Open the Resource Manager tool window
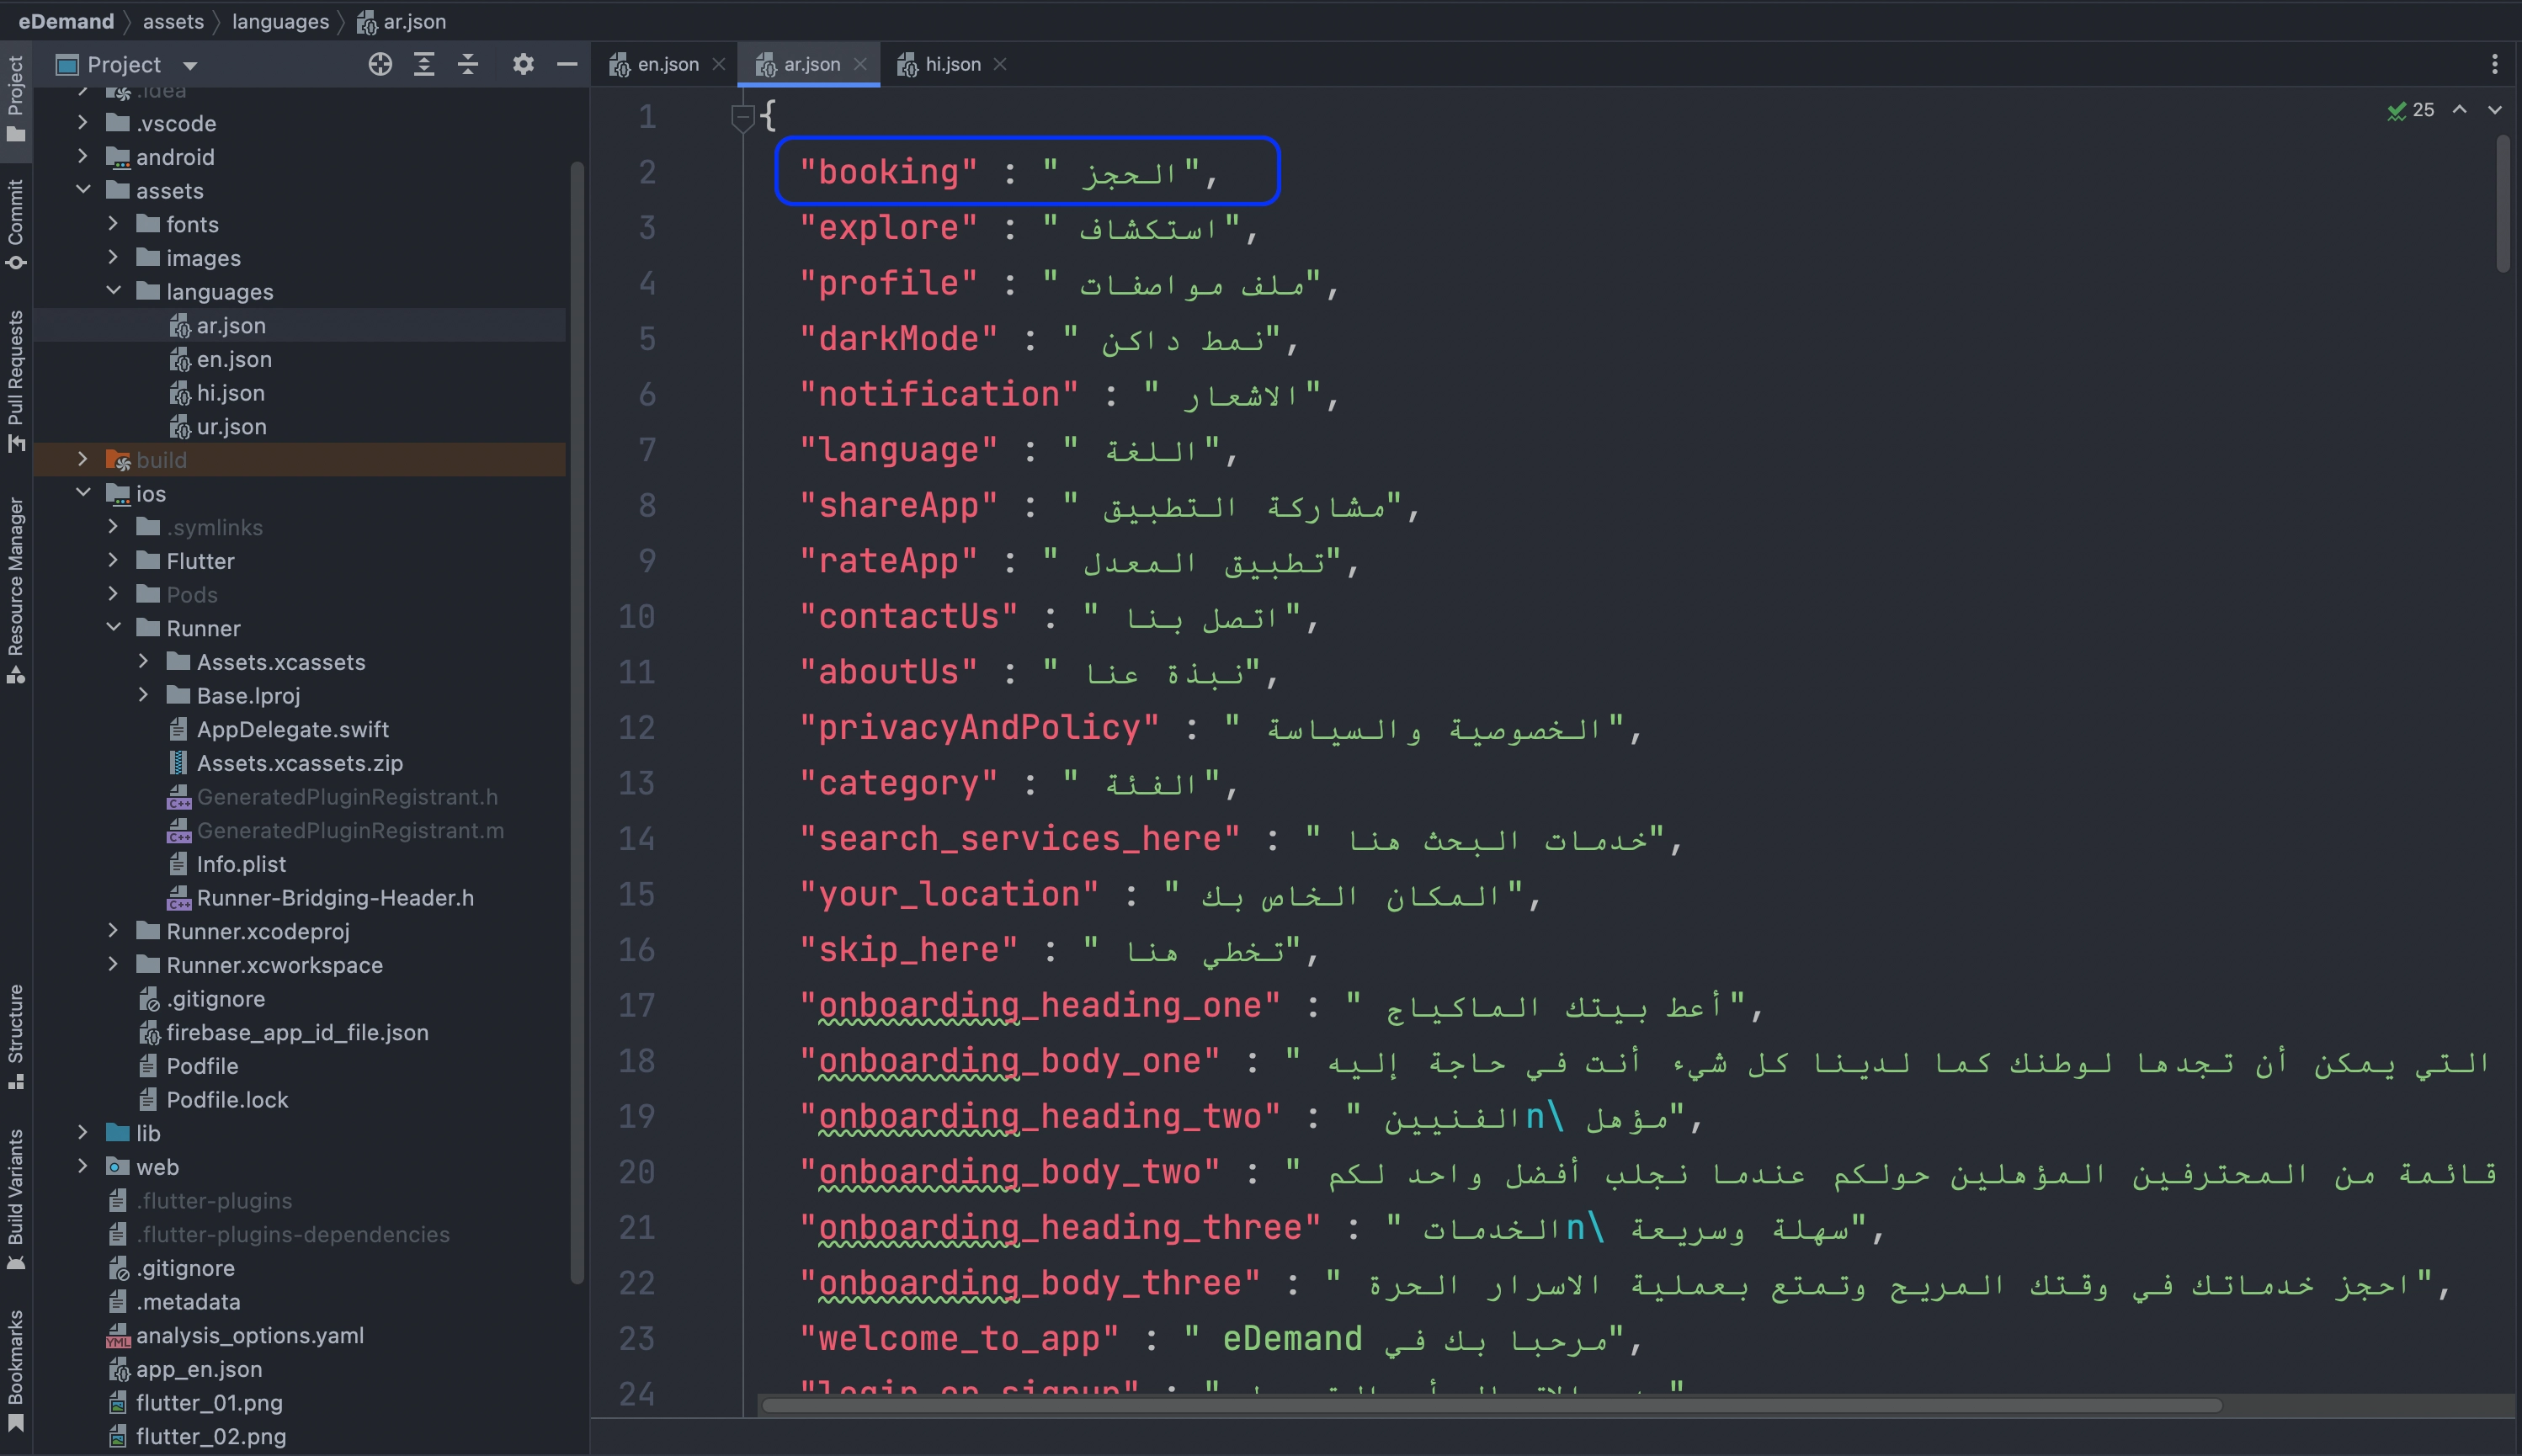The width and height of the screenshot is (2522, 1456). point(16,590)
